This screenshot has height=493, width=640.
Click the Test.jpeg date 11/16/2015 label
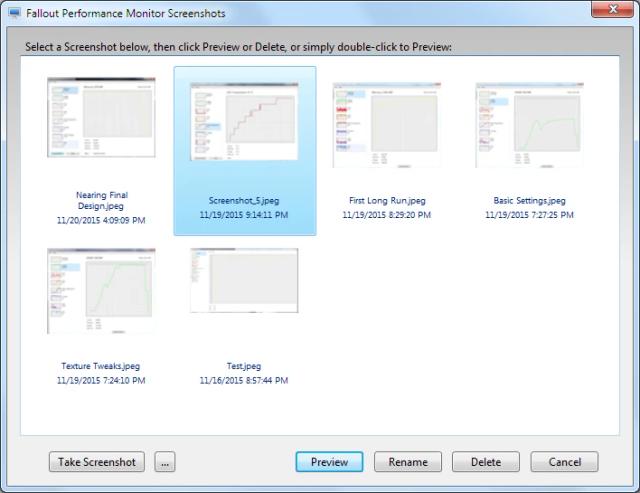tap(244, 381)
